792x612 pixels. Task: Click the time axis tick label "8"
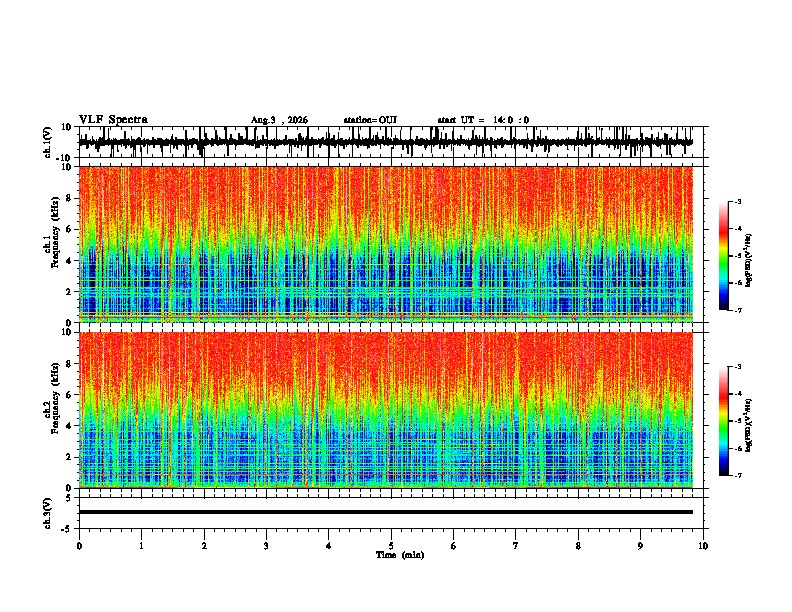(578, 546)
